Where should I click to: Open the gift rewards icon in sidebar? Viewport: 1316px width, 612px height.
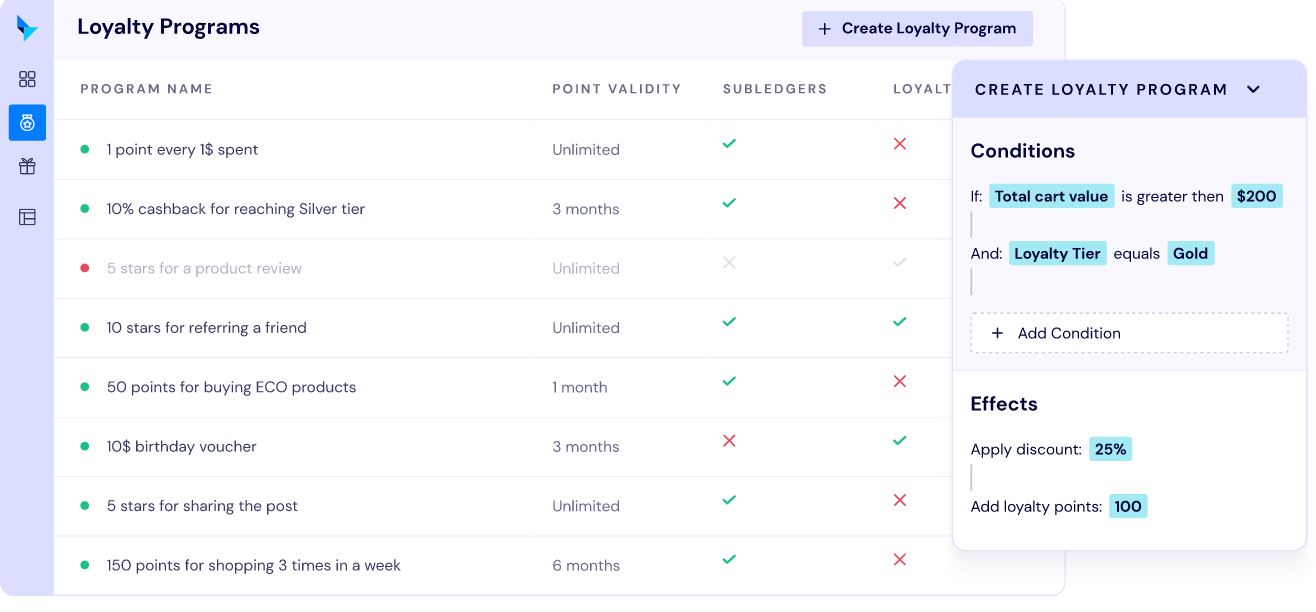tap(27, 166)
